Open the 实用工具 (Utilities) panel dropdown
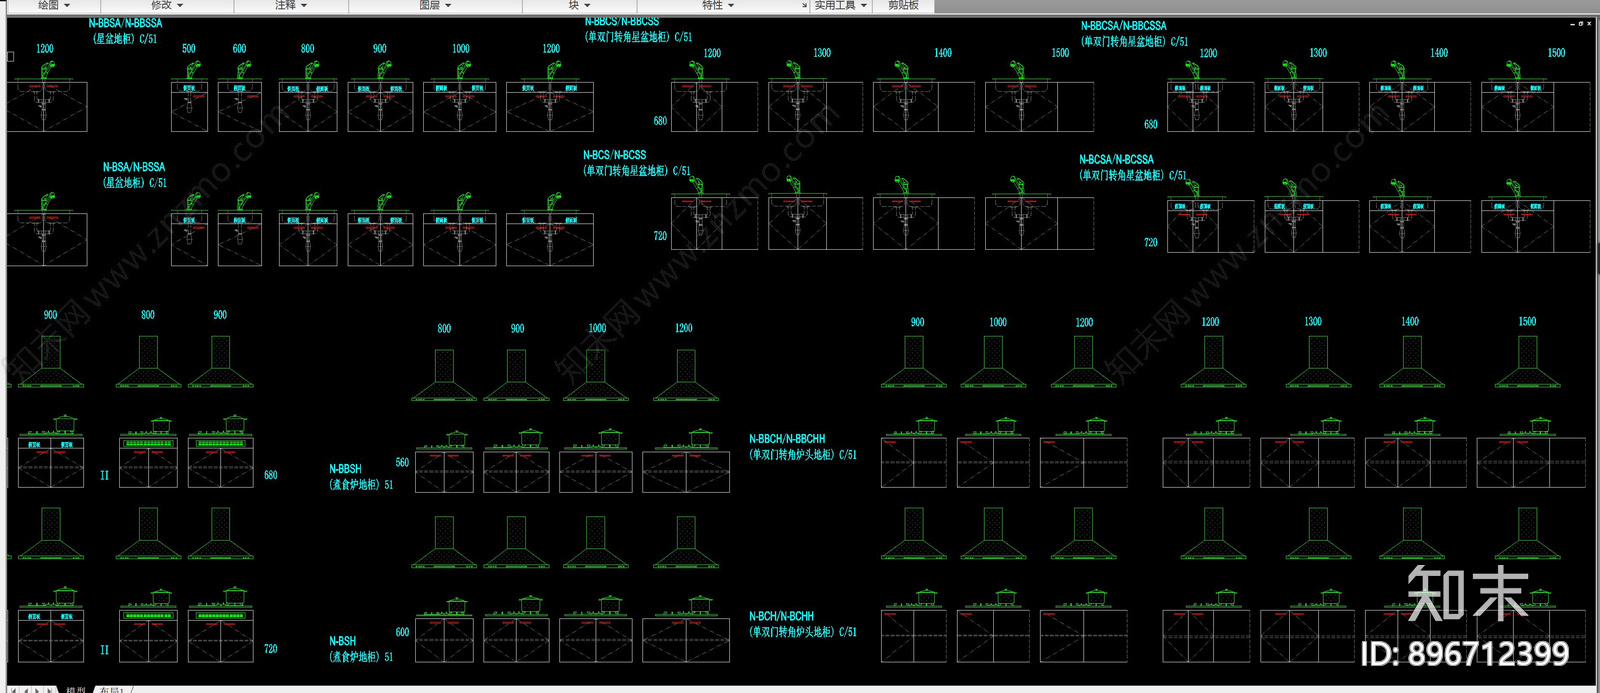This screenshot has height=693, width=1600. point(840,5)
